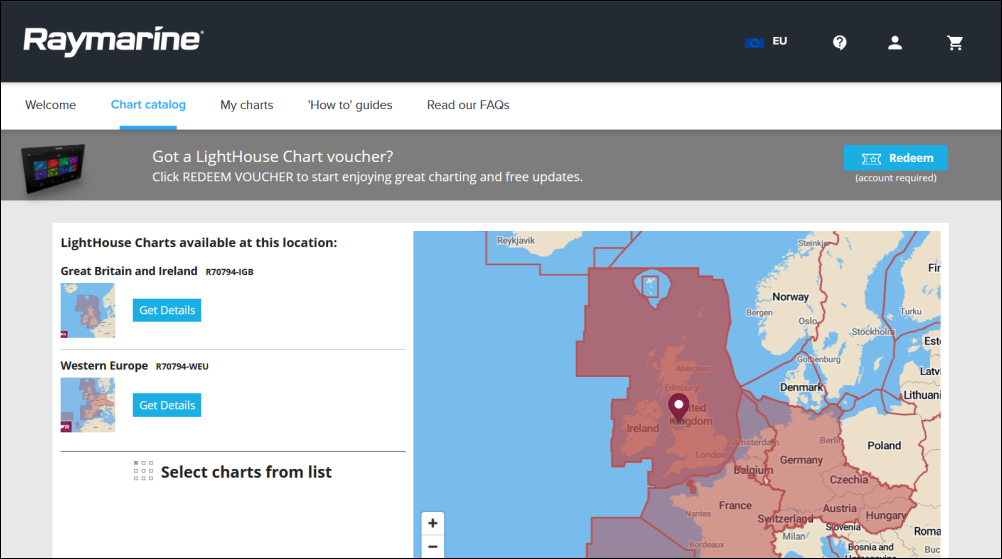The width and height of the screenshot is (1002, 559).
Task: Get Details for Western Europe chart
Action: point(167,405)
